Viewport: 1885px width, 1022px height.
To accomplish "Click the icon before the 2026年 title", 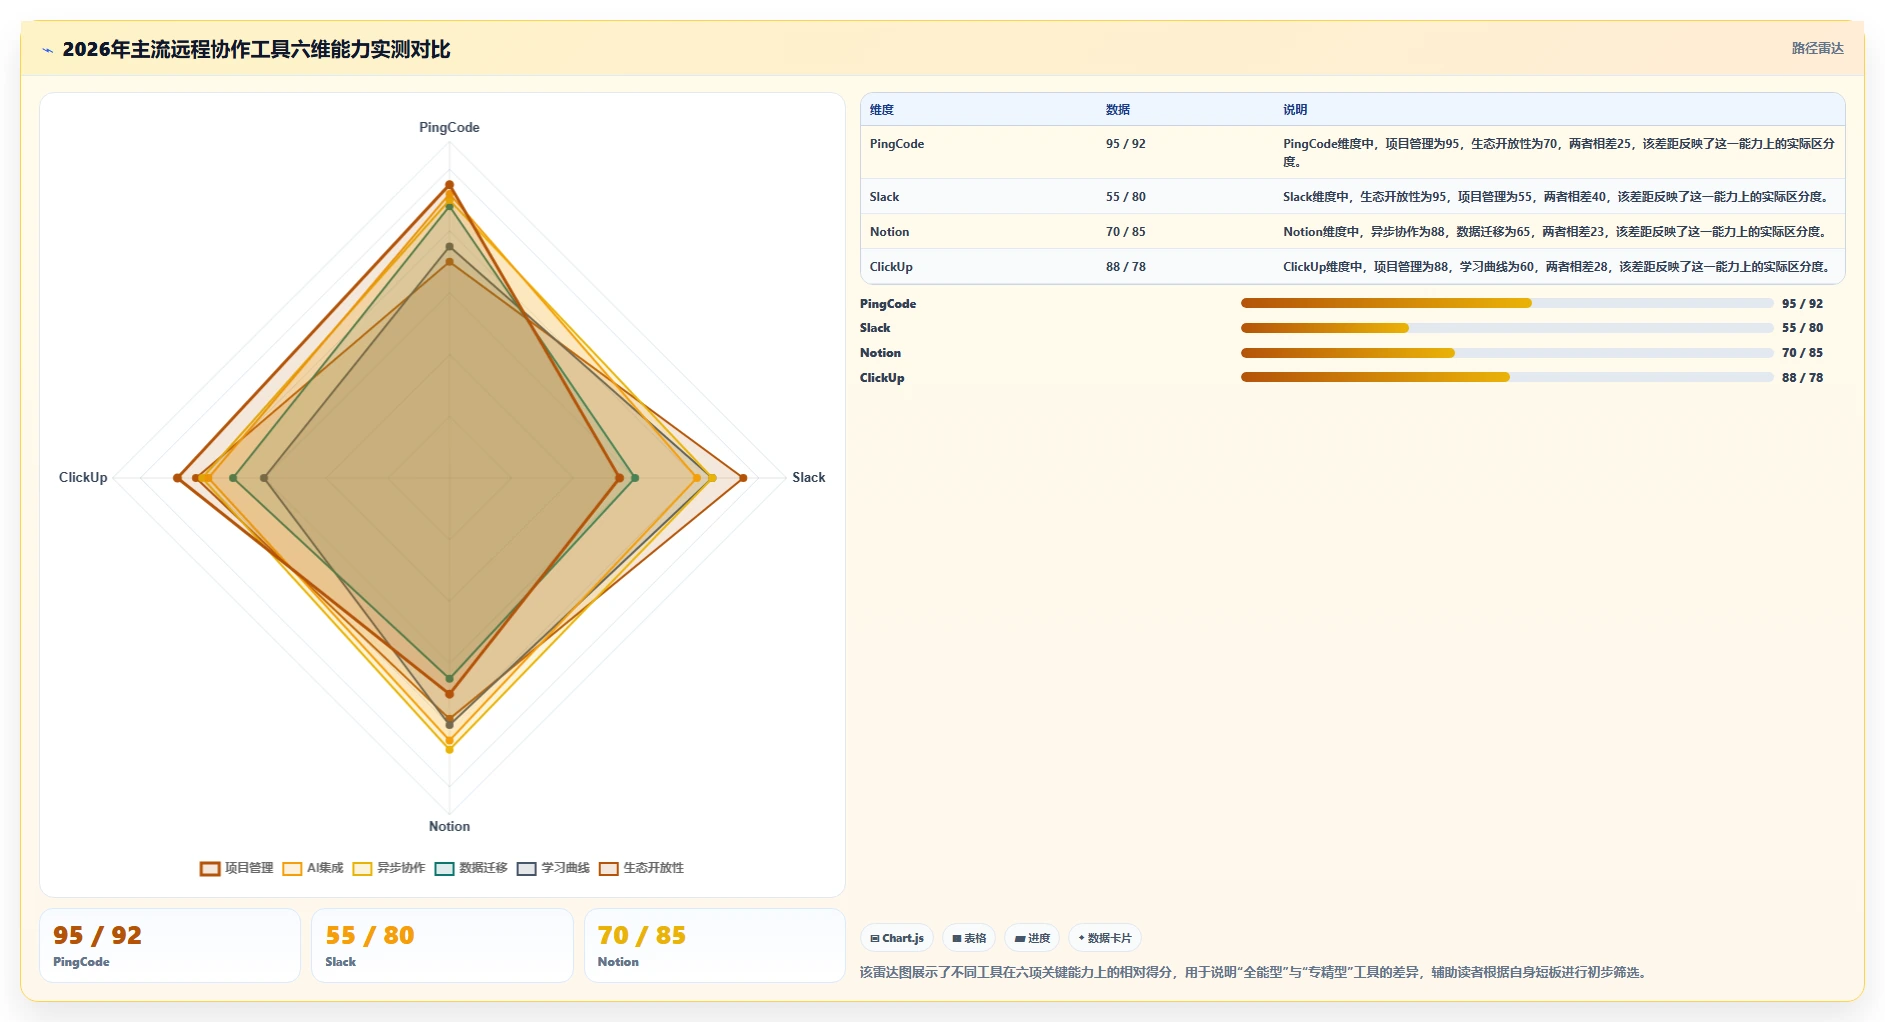I will [47, 50].
